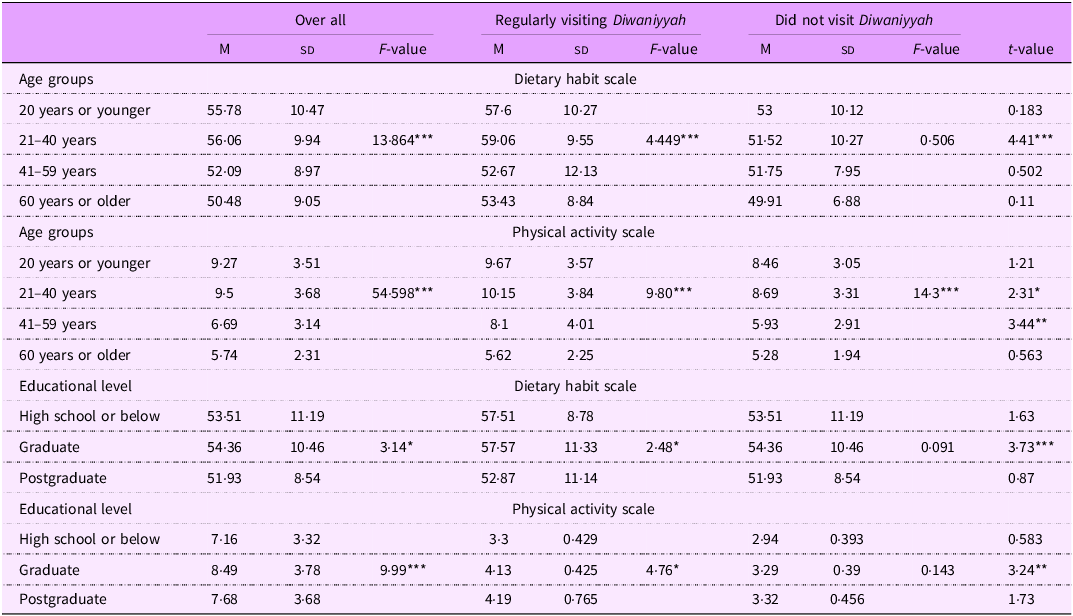This screenshot has height=616, width=1073.
Task: Click the mean 4·19 cell
Action: (x=498, y=600)
